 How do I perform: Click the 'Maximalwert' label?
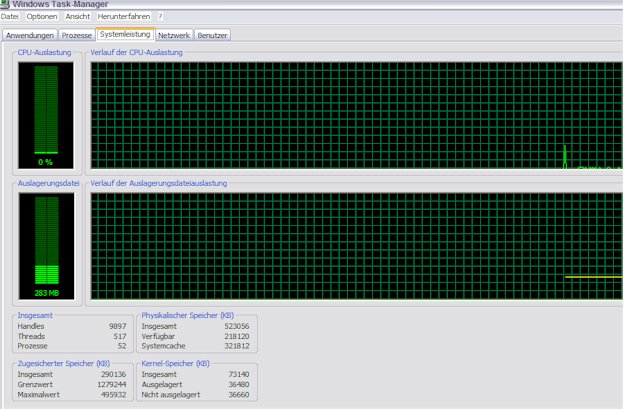(39, 395)
